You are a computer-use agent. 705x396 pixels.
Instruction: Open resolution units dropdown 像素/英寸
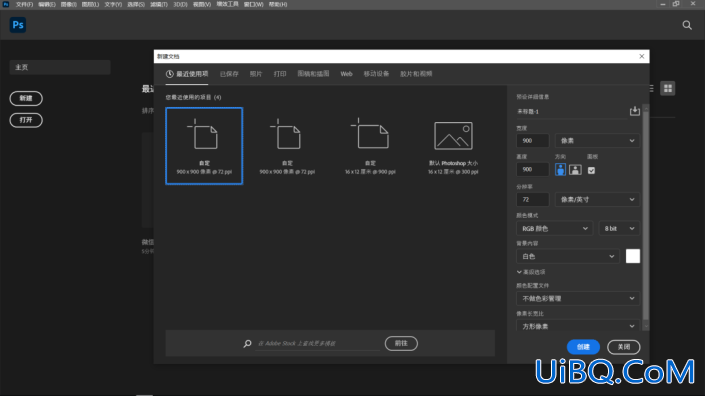tap(597, 200)
